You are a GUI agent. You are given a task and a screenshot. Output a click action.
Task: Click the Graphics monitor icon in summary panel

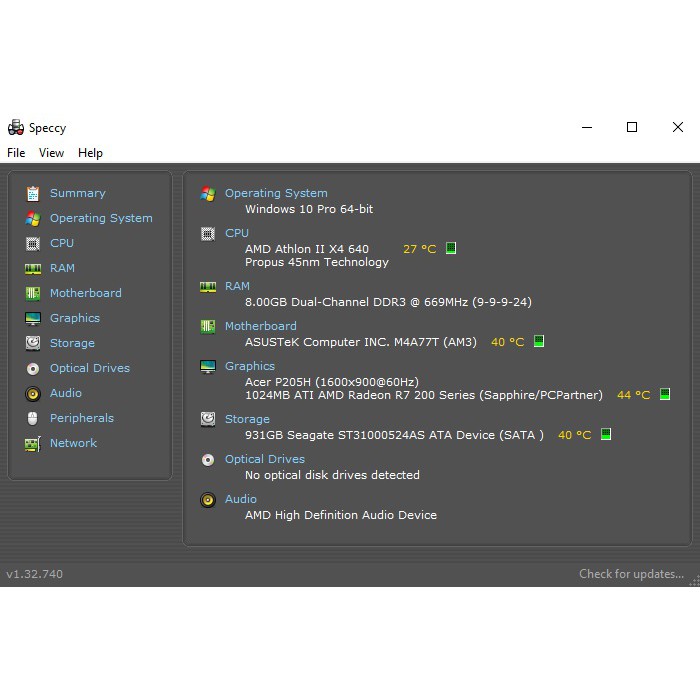[x=208, y=367]
